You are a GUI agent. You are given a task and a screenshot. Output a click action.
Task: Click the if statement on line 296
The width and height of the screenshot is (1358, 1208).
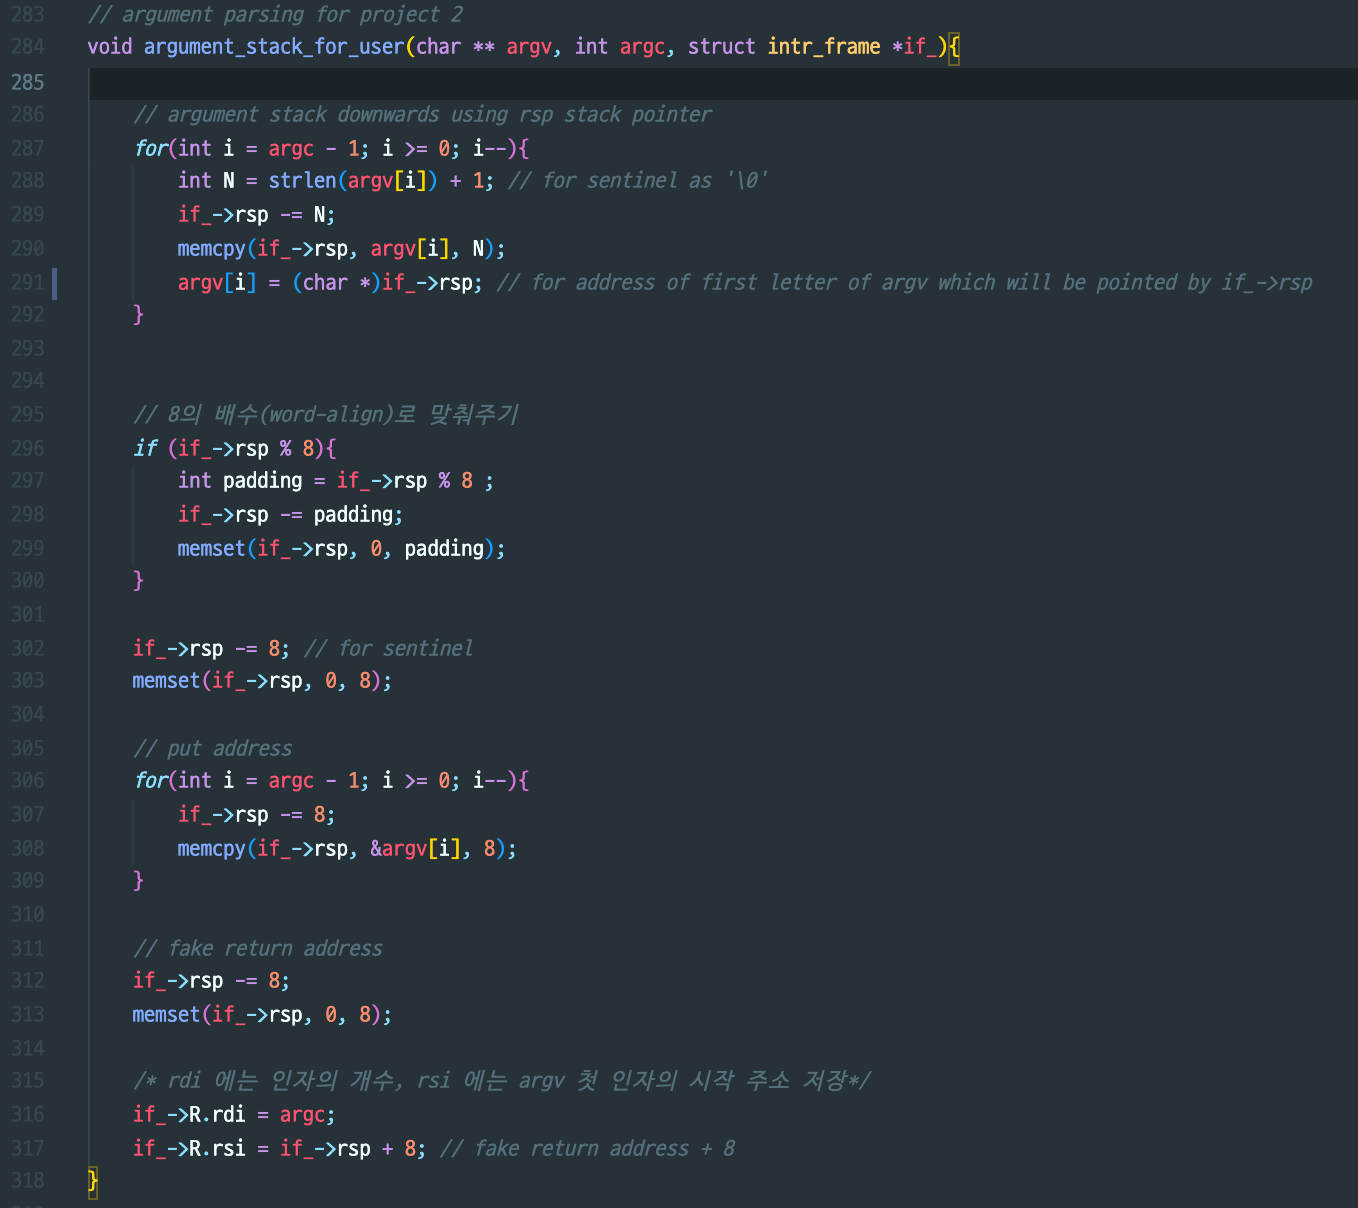(x=145, y=448)
